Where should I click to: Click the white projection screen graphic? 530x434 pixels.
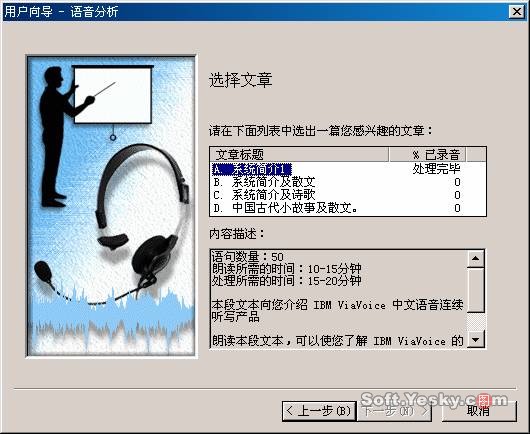point(113,94)
